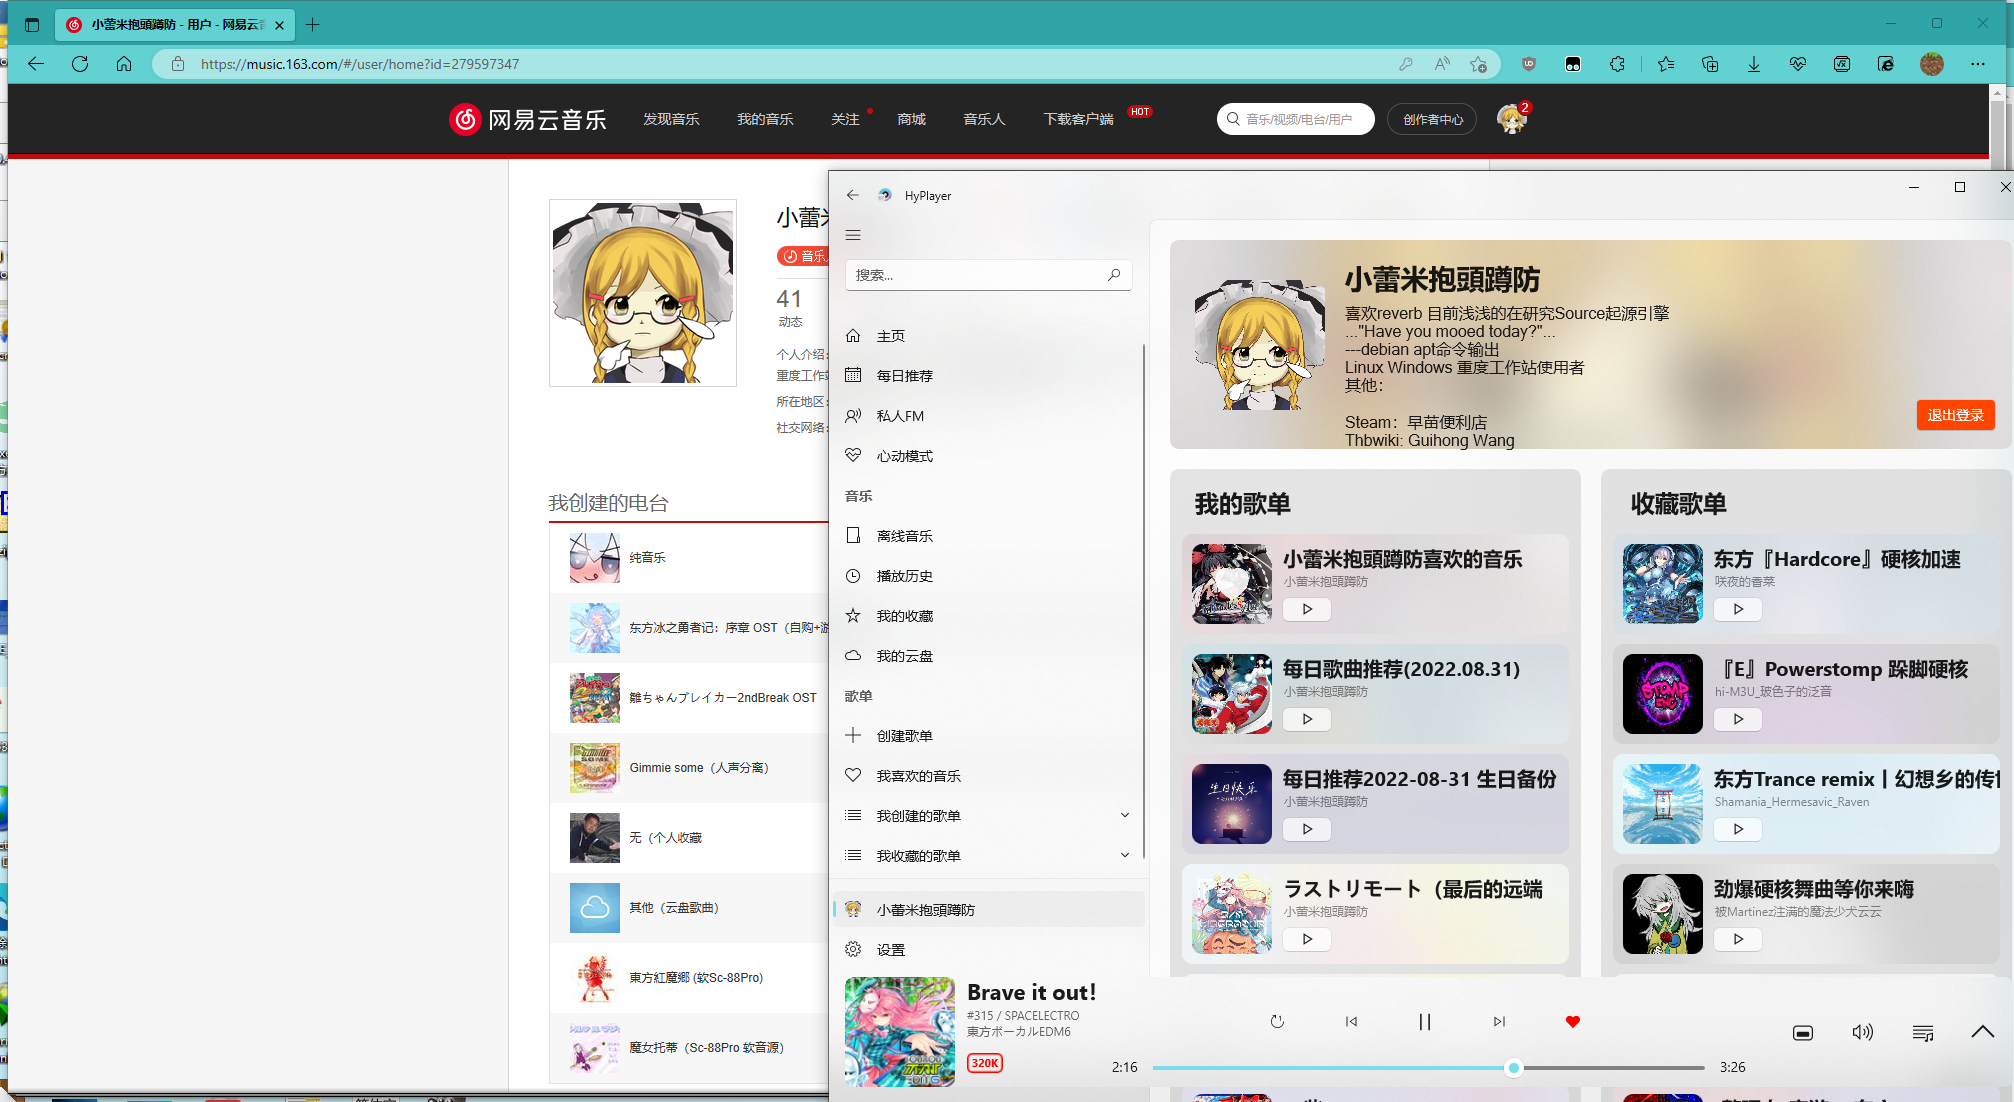Viewport: 2014px width, 1102px height.
Task: Open 播放历史 playback history
Action: 905,576
